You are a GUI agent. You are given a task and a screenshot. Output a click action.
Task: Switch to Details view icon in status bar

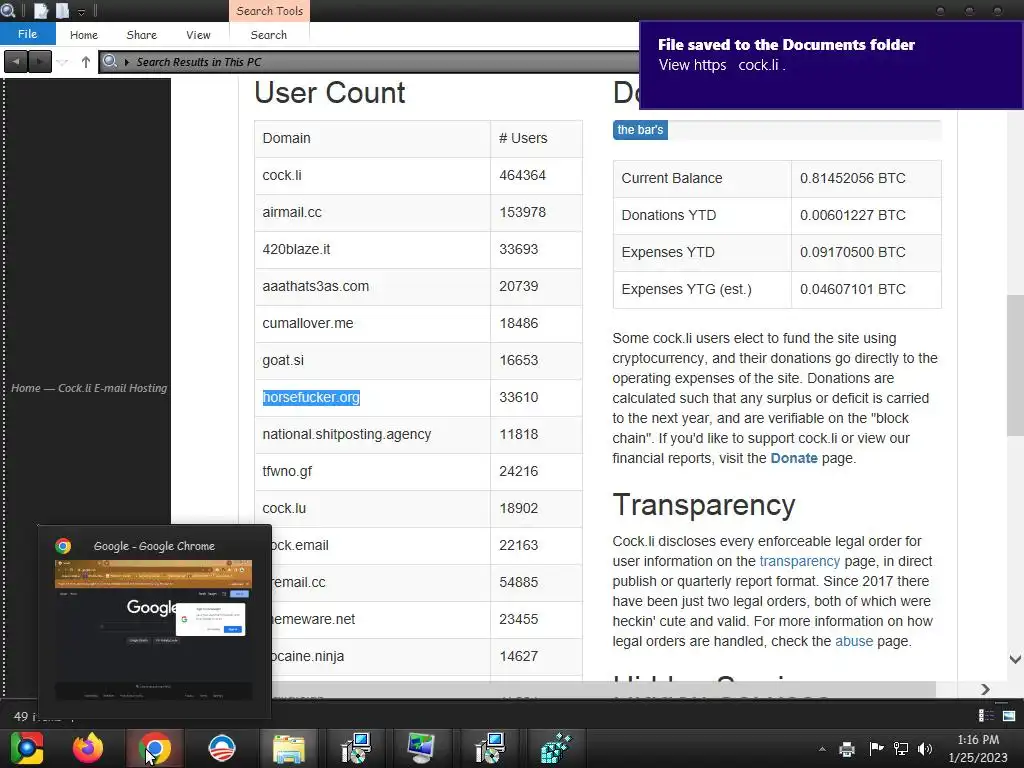(x=985, y=716)
